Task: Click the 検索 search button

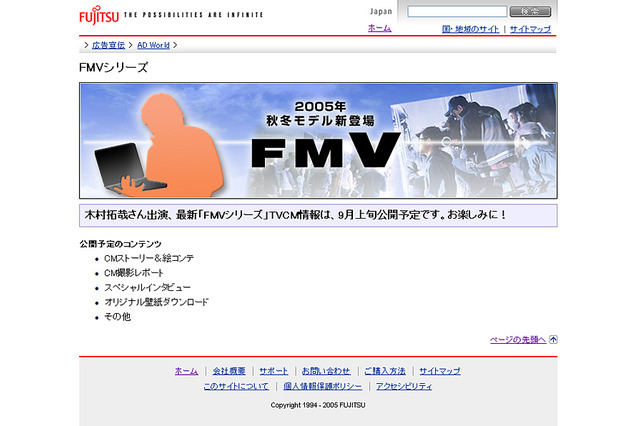Action: tap(530, 11)
